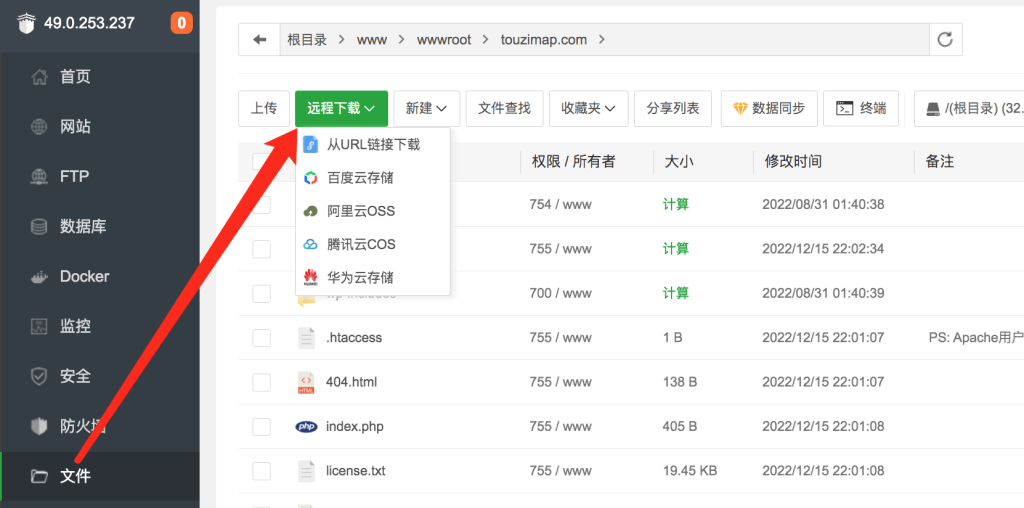Click the 数据同步 button label
1024x508 pixels.
tap(778, 108)
